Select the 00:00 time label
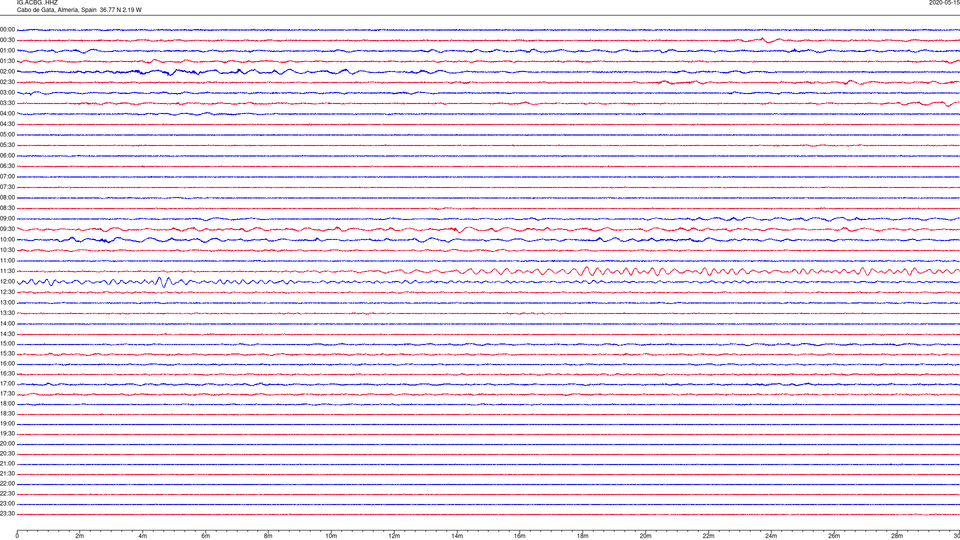 (x=7, y=29)
